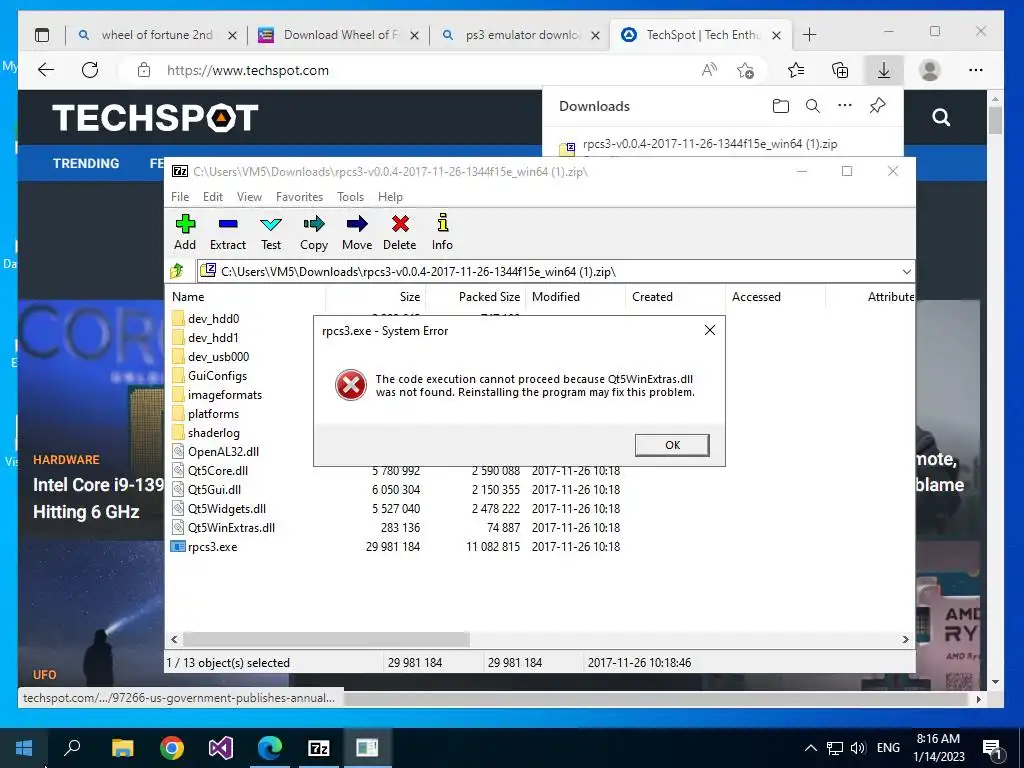This screenshot has height=768, width=1024.
Task: Add this page to favorites in Edge
Action: click(745, 70)
